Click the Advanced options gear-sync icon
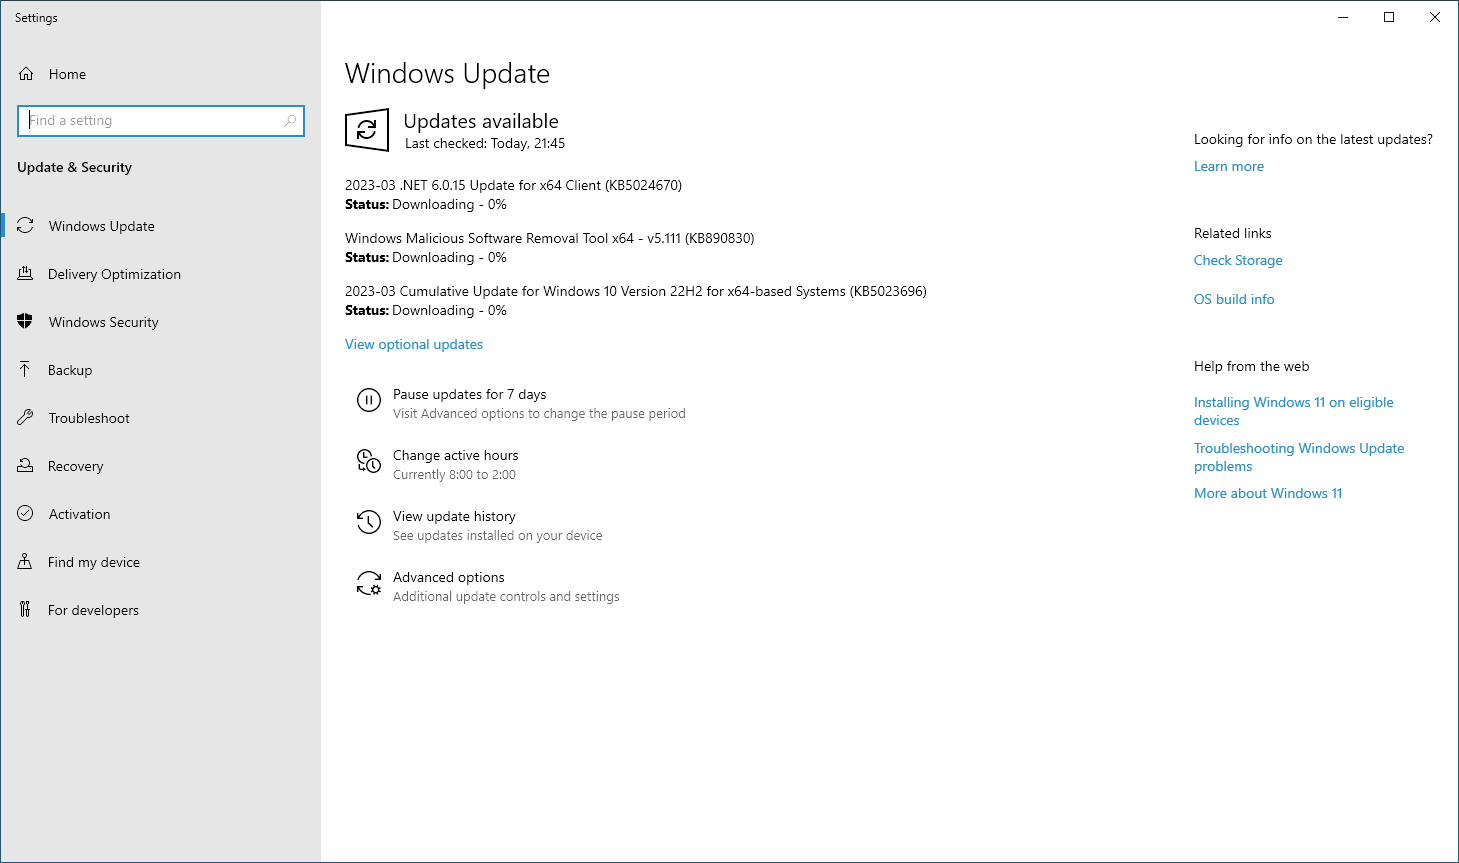Viewport: 1459px width, 863px height. pos(369,584)
